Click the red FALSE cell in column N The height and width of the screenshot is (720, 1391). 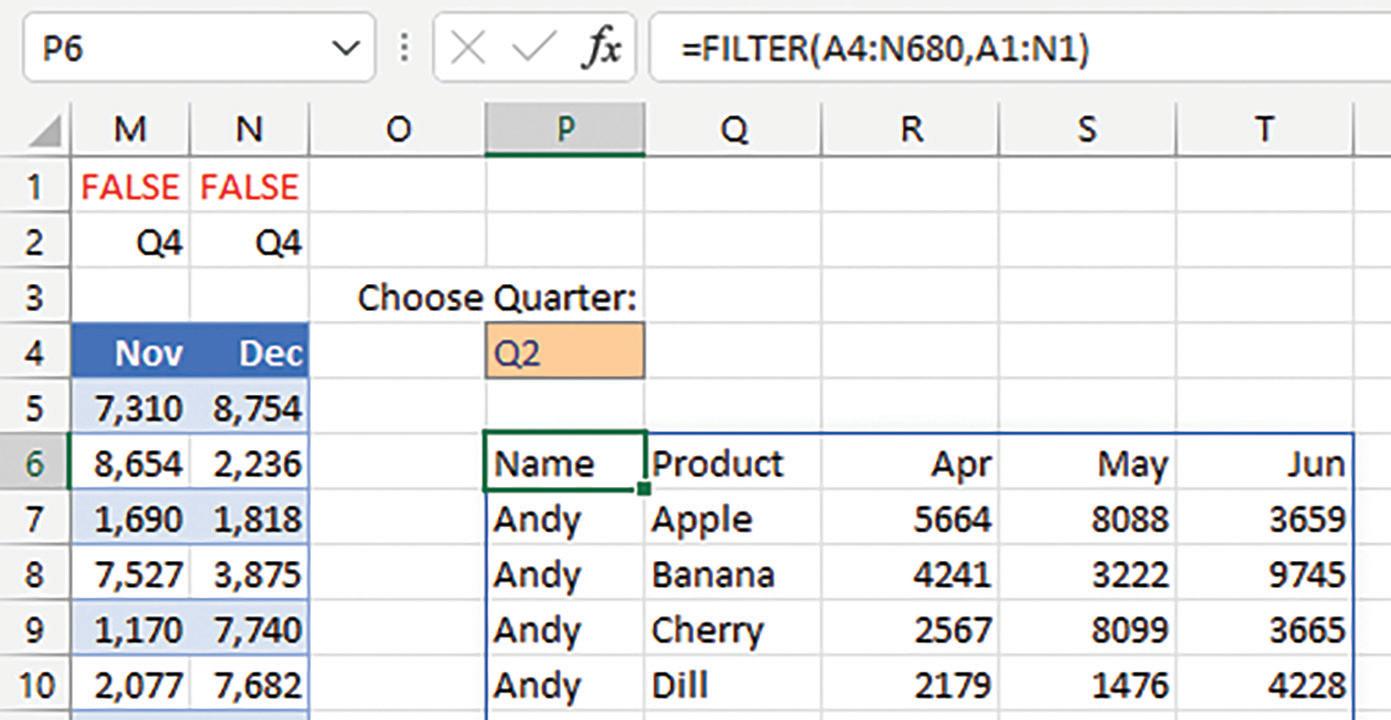(x=250, y=186)
